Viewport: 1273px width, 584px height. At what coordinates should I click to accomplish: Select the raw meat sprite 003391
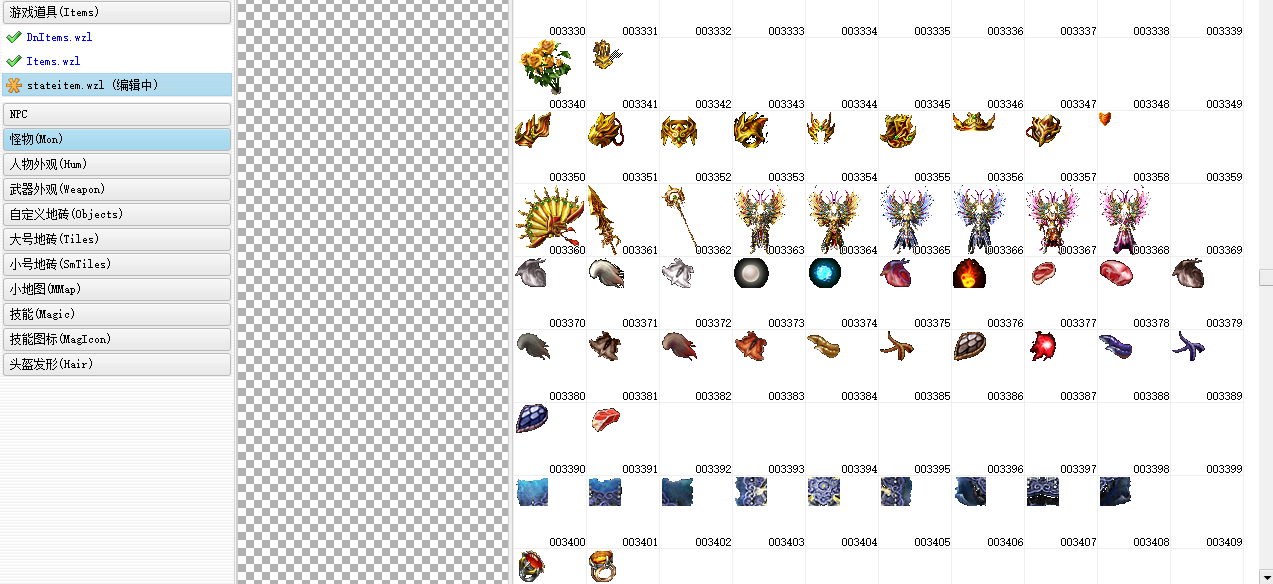[605, 418]
